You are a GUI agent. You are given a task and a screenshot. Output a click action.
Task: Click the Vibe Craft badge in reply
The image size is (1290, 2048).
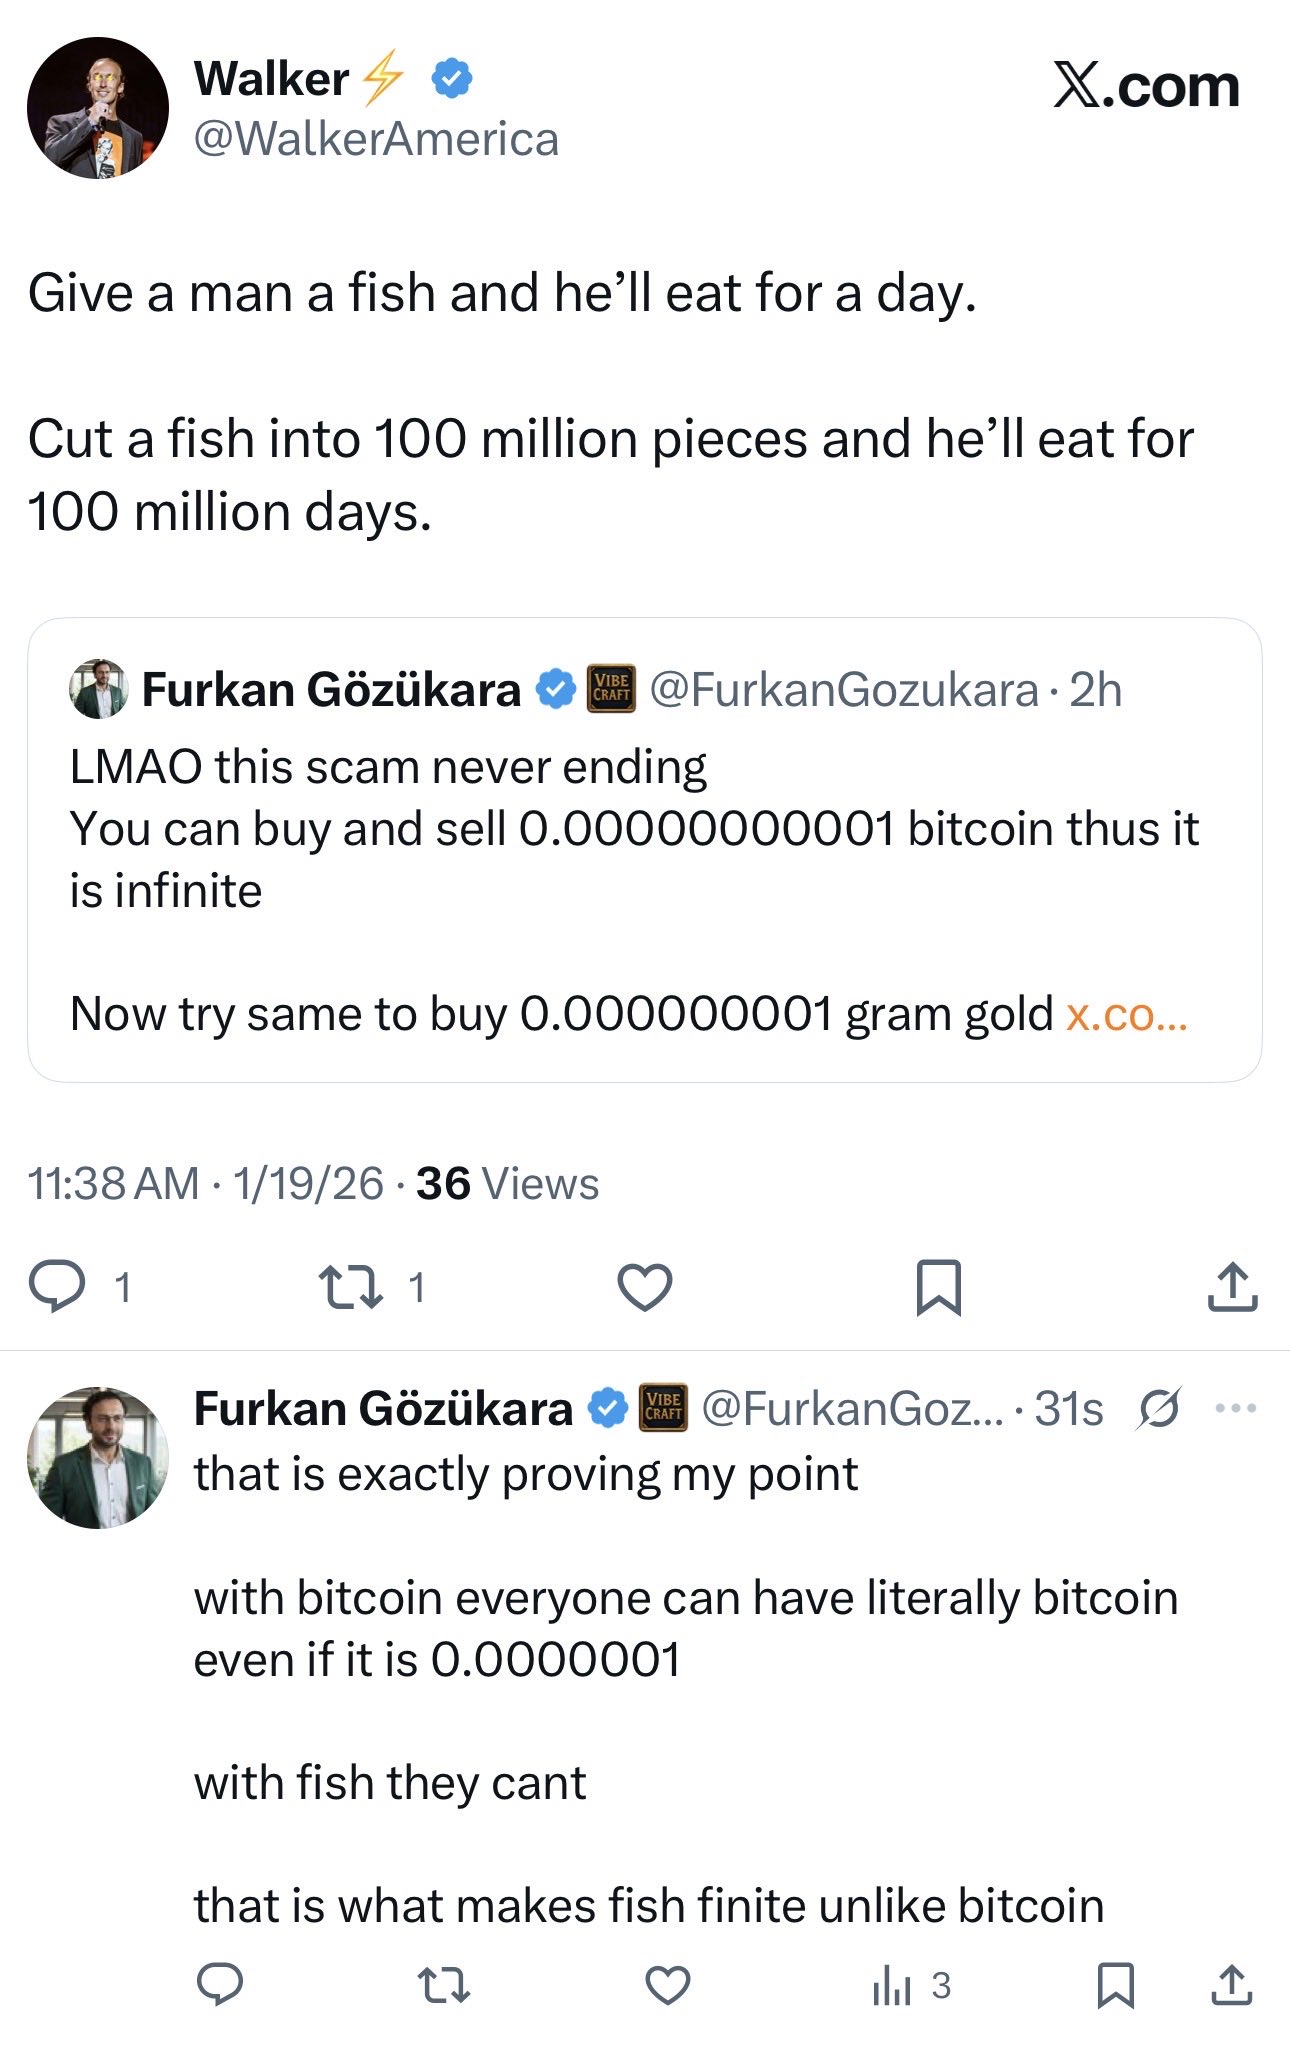pyautogui.click(x=663, y=1408)
